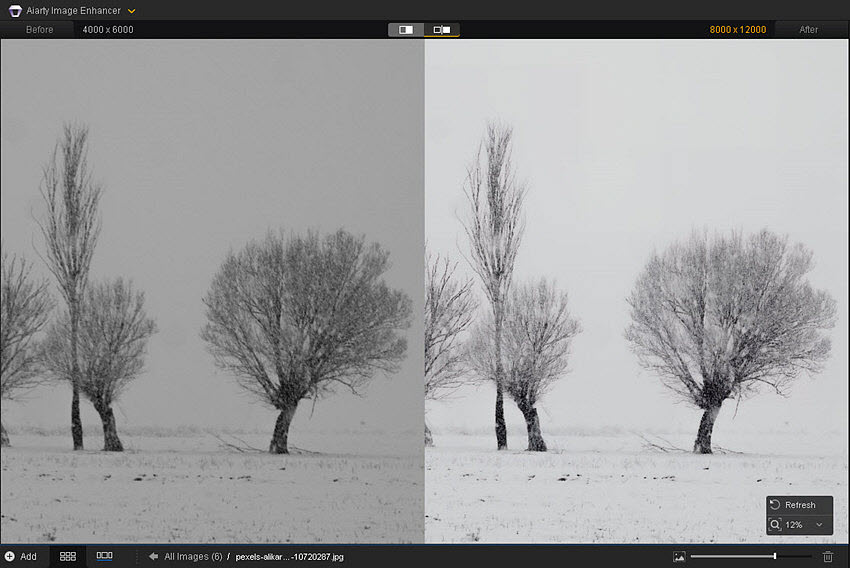The image size is (850, 568).
Task: Switch to grid thumbnail view
Action: click(68, 557)
